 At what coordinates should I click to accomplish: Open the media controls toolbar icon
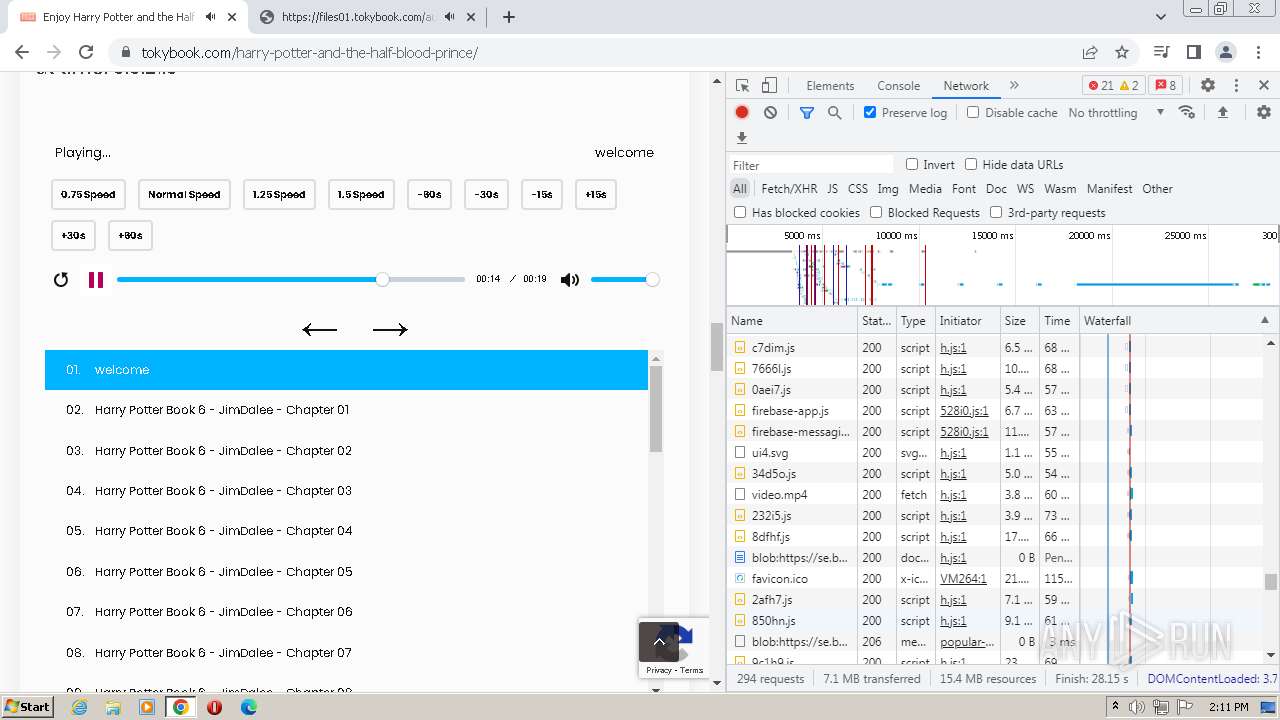tap(1161, 52)
